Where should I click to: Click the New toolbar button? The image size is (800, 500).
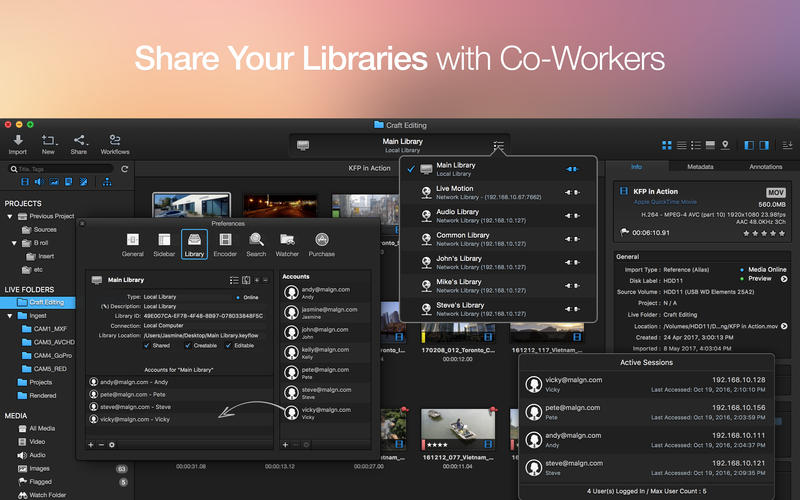(x=48, y=144)
